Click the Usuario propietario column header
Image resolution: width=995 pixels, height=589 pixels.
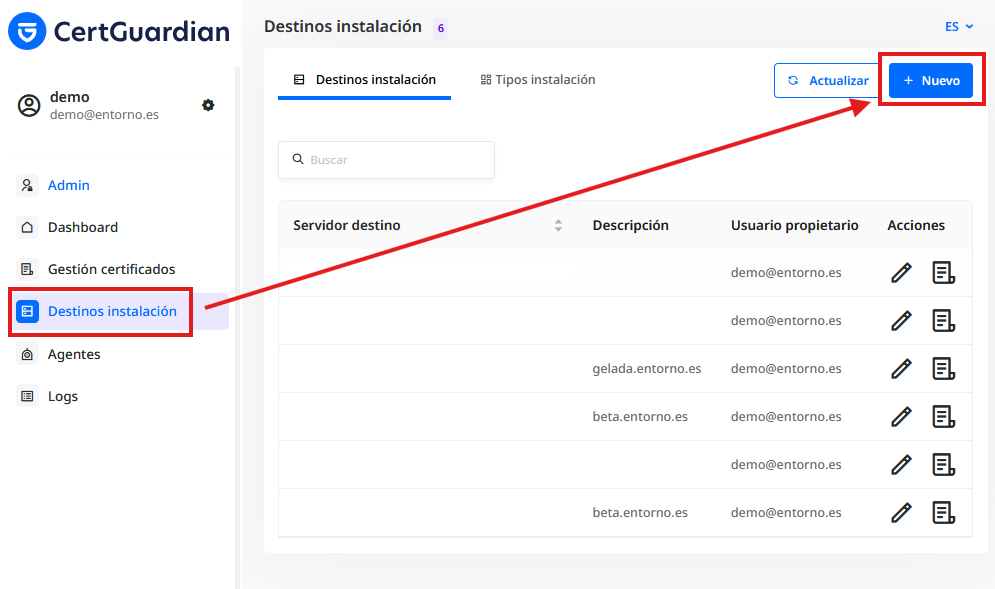point(794,225)
